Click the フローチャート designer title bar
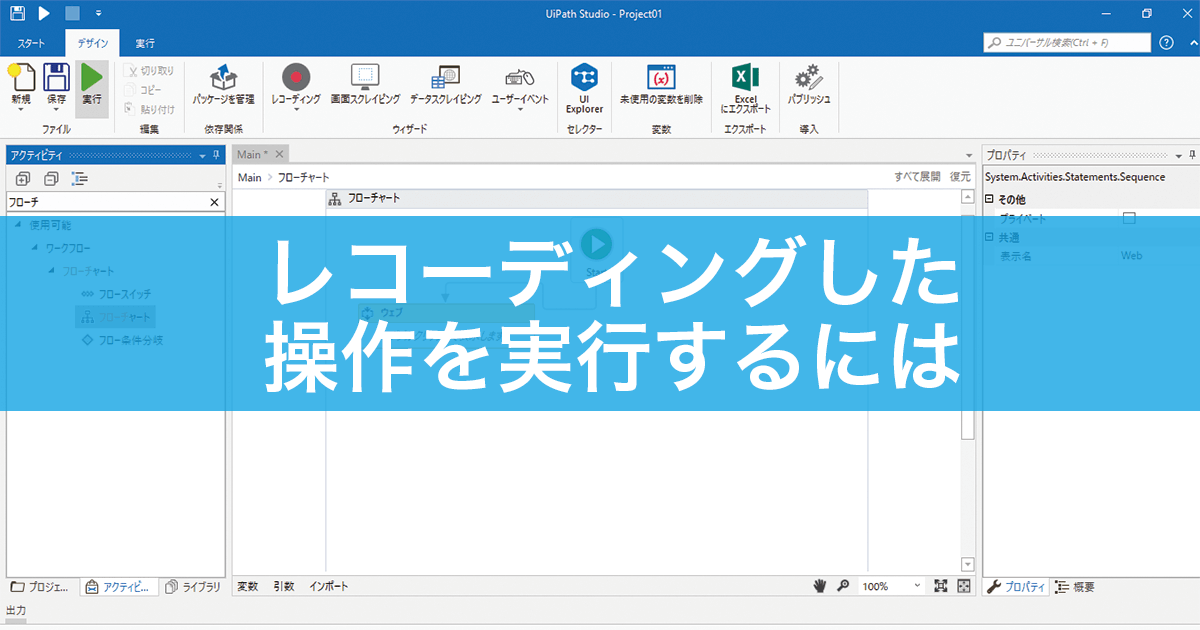The height and width of the screenshot is (630, 1200). [597, 198]
